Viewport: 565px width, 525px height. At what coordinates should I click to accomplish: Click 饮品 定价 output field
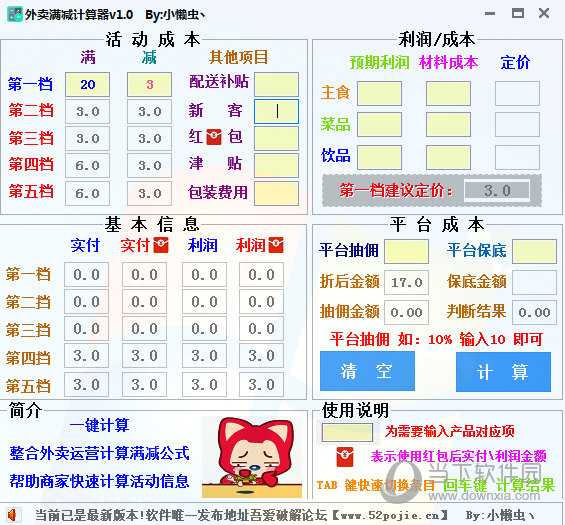click(517, 157)
